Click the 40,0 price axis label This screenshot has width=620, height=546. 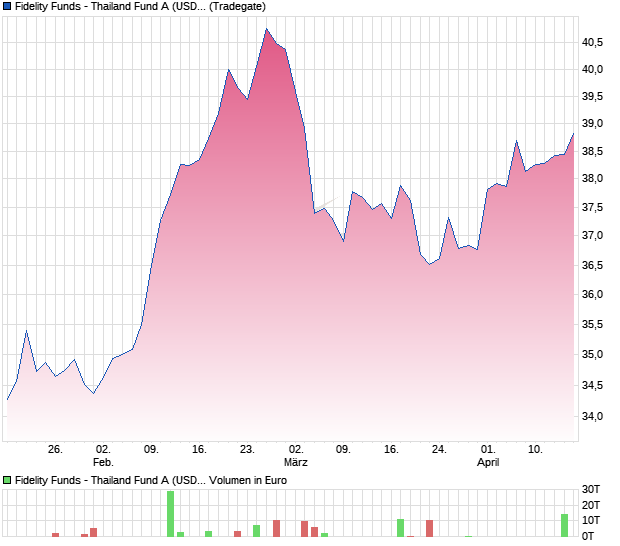[x=592, y=70]
